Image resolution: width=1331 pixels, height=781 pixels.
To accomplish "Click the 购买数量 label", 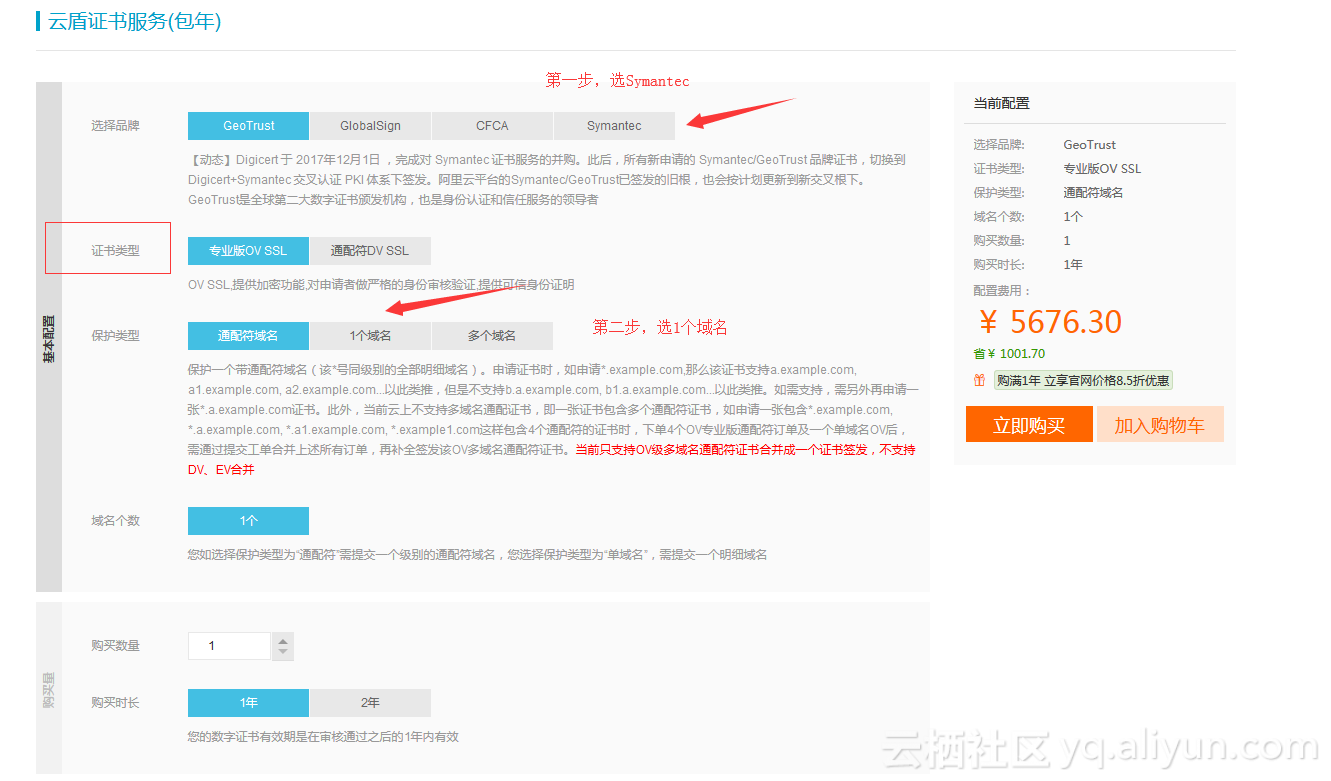I will [115, 646].
